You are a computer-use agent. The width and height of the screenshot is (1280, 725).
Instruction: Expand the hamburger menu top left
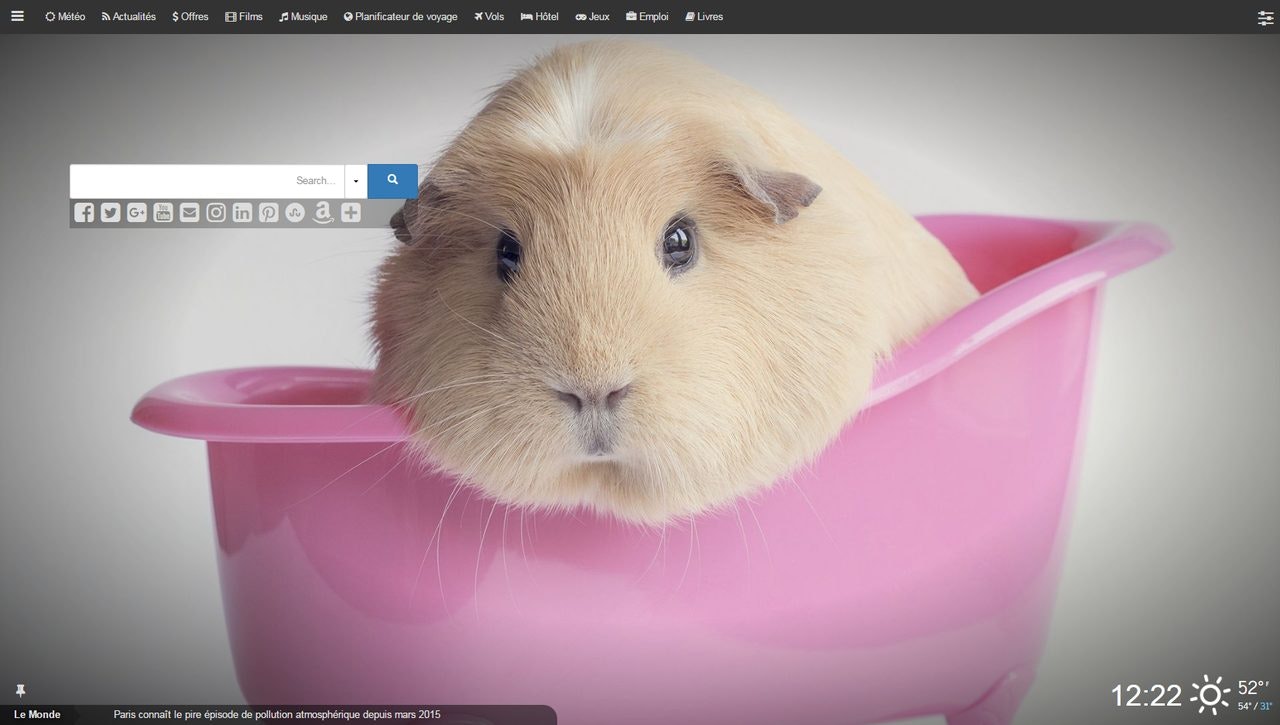click(17, 16)
